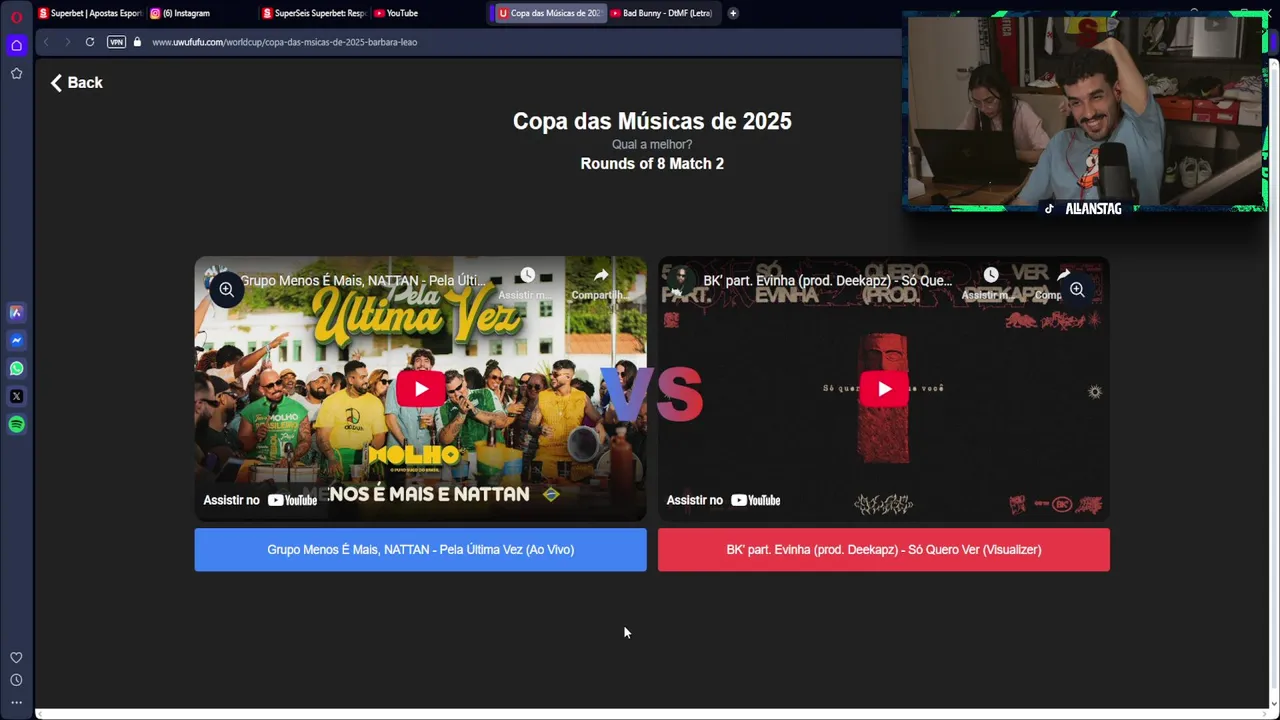Image resolution: width=1280 pixels, height=720 pixels.
Task: Play the Pela Última Vez video
Action: (420, 388)
